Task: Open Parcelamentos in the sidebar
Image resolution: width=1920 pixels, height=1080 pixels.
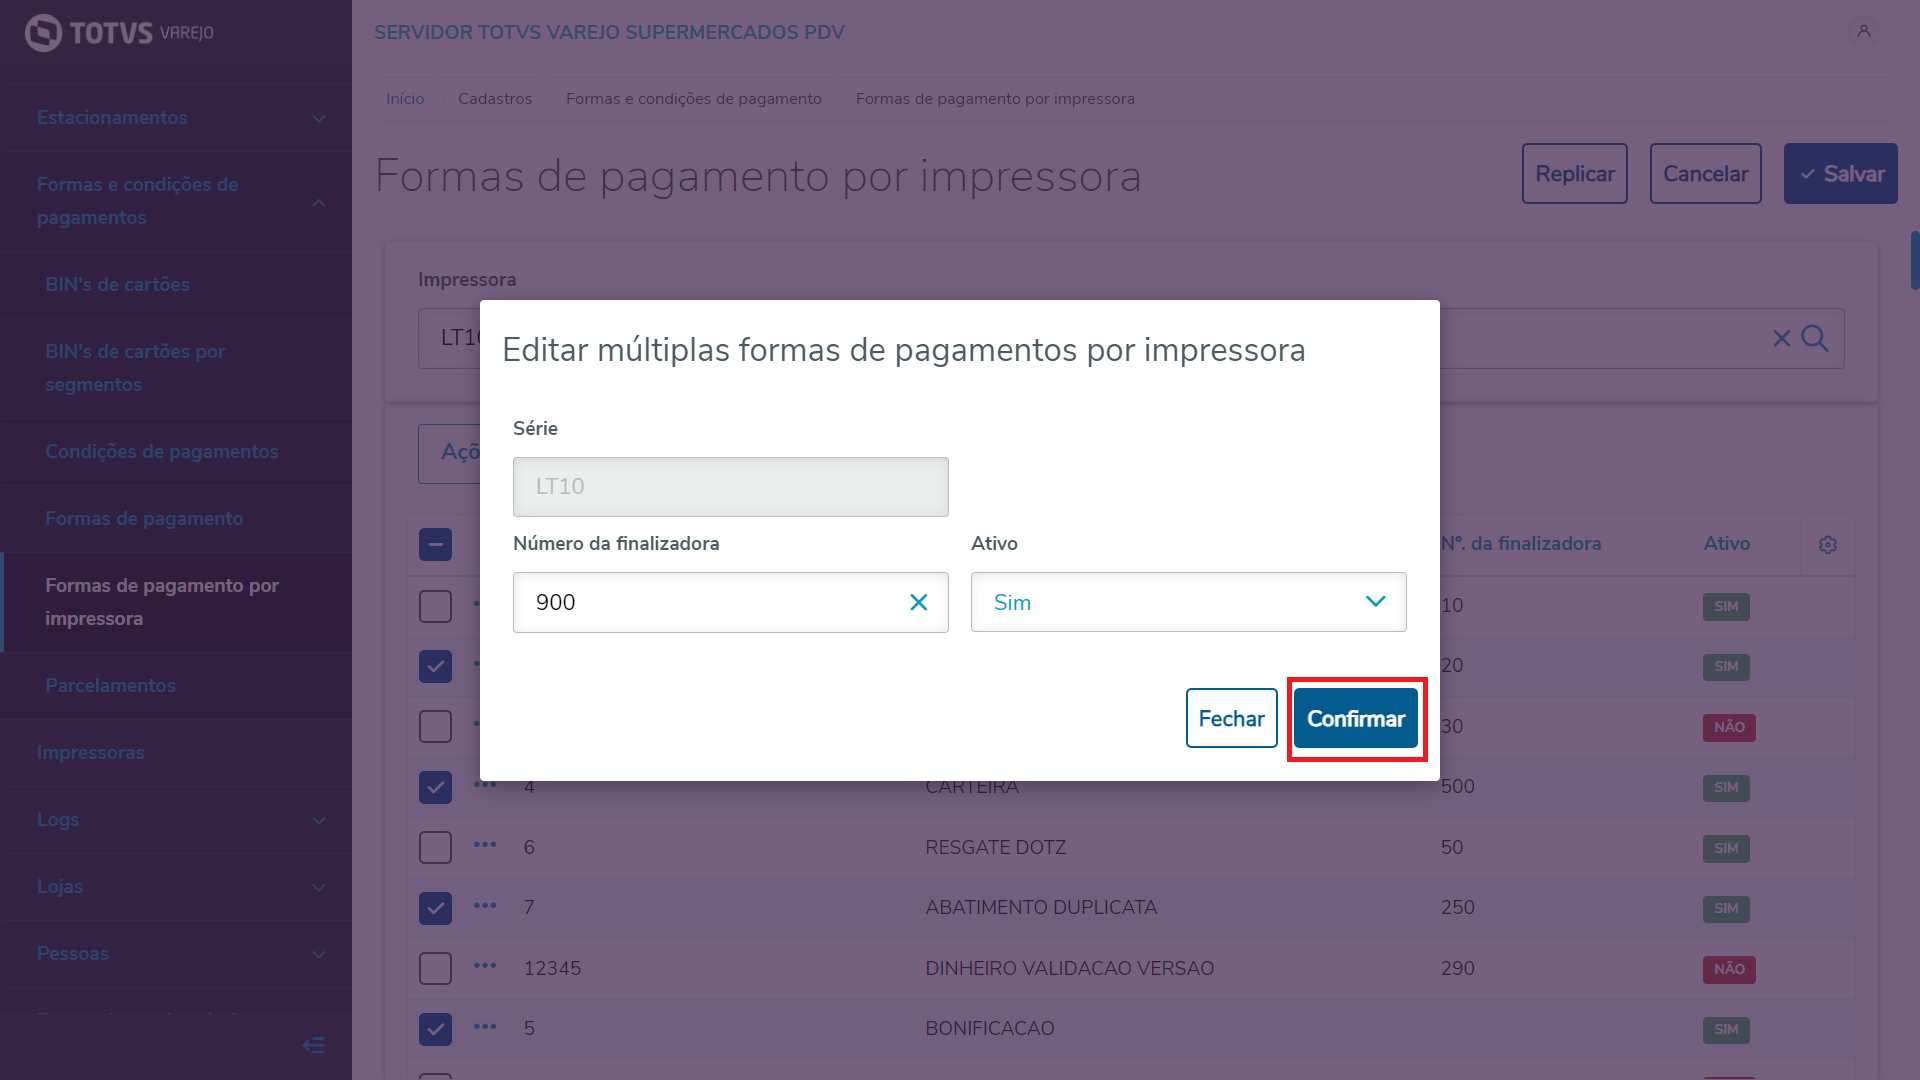Action: coord(110,686)
